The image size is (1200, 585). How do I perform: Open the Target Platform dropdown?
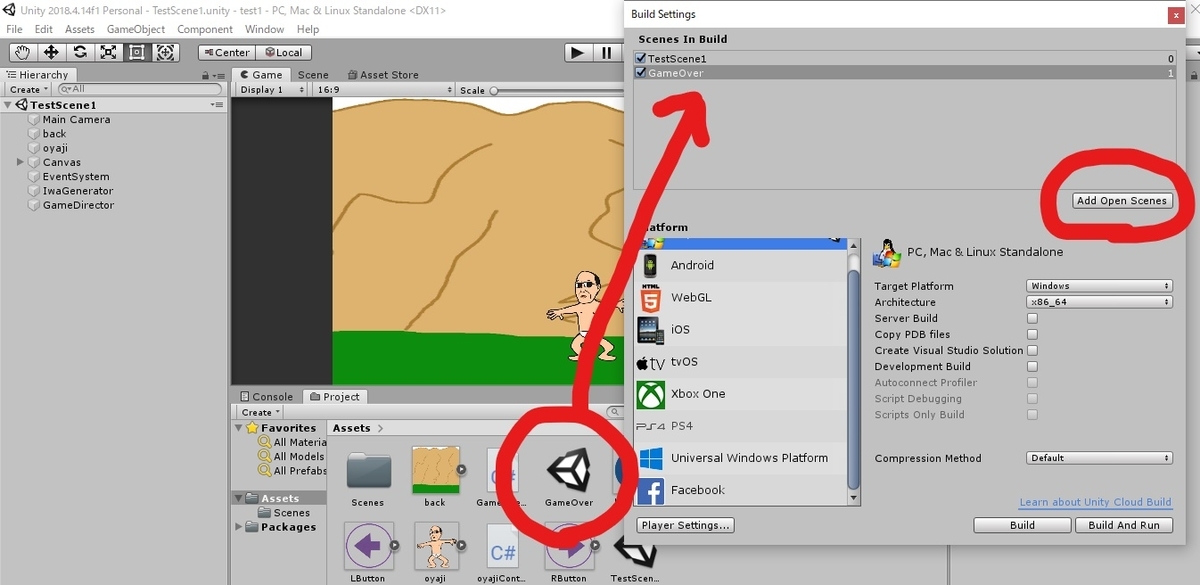point(1099,286)
